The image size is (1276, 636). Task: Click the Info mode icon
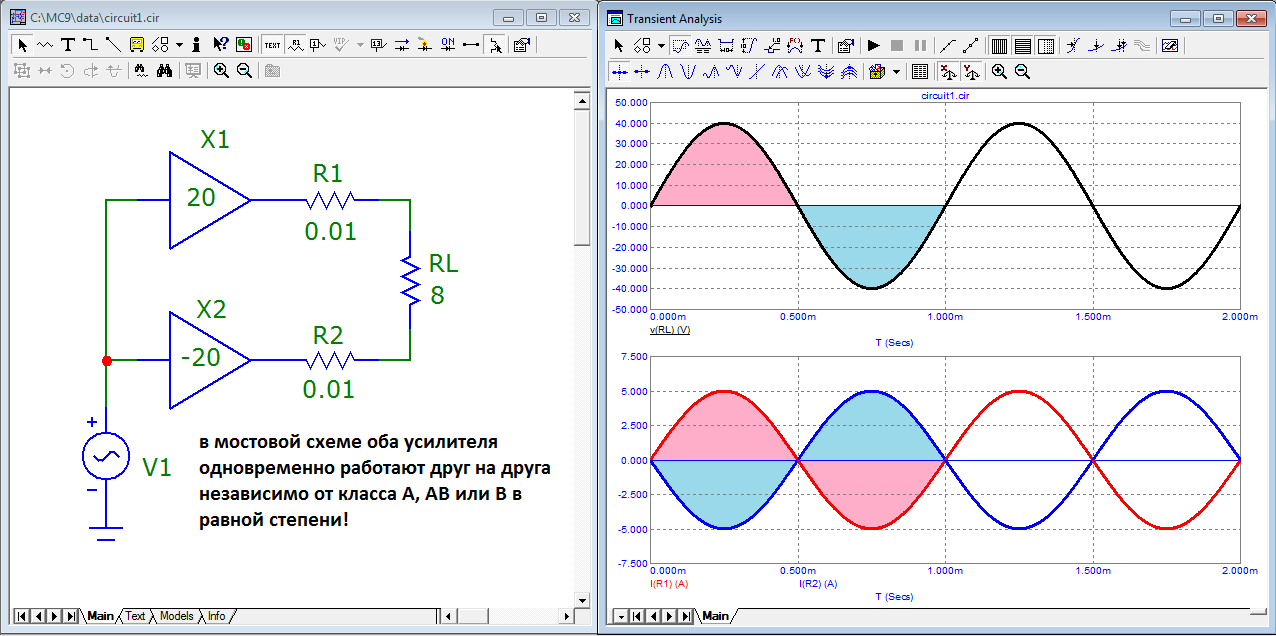pos(196,44)
